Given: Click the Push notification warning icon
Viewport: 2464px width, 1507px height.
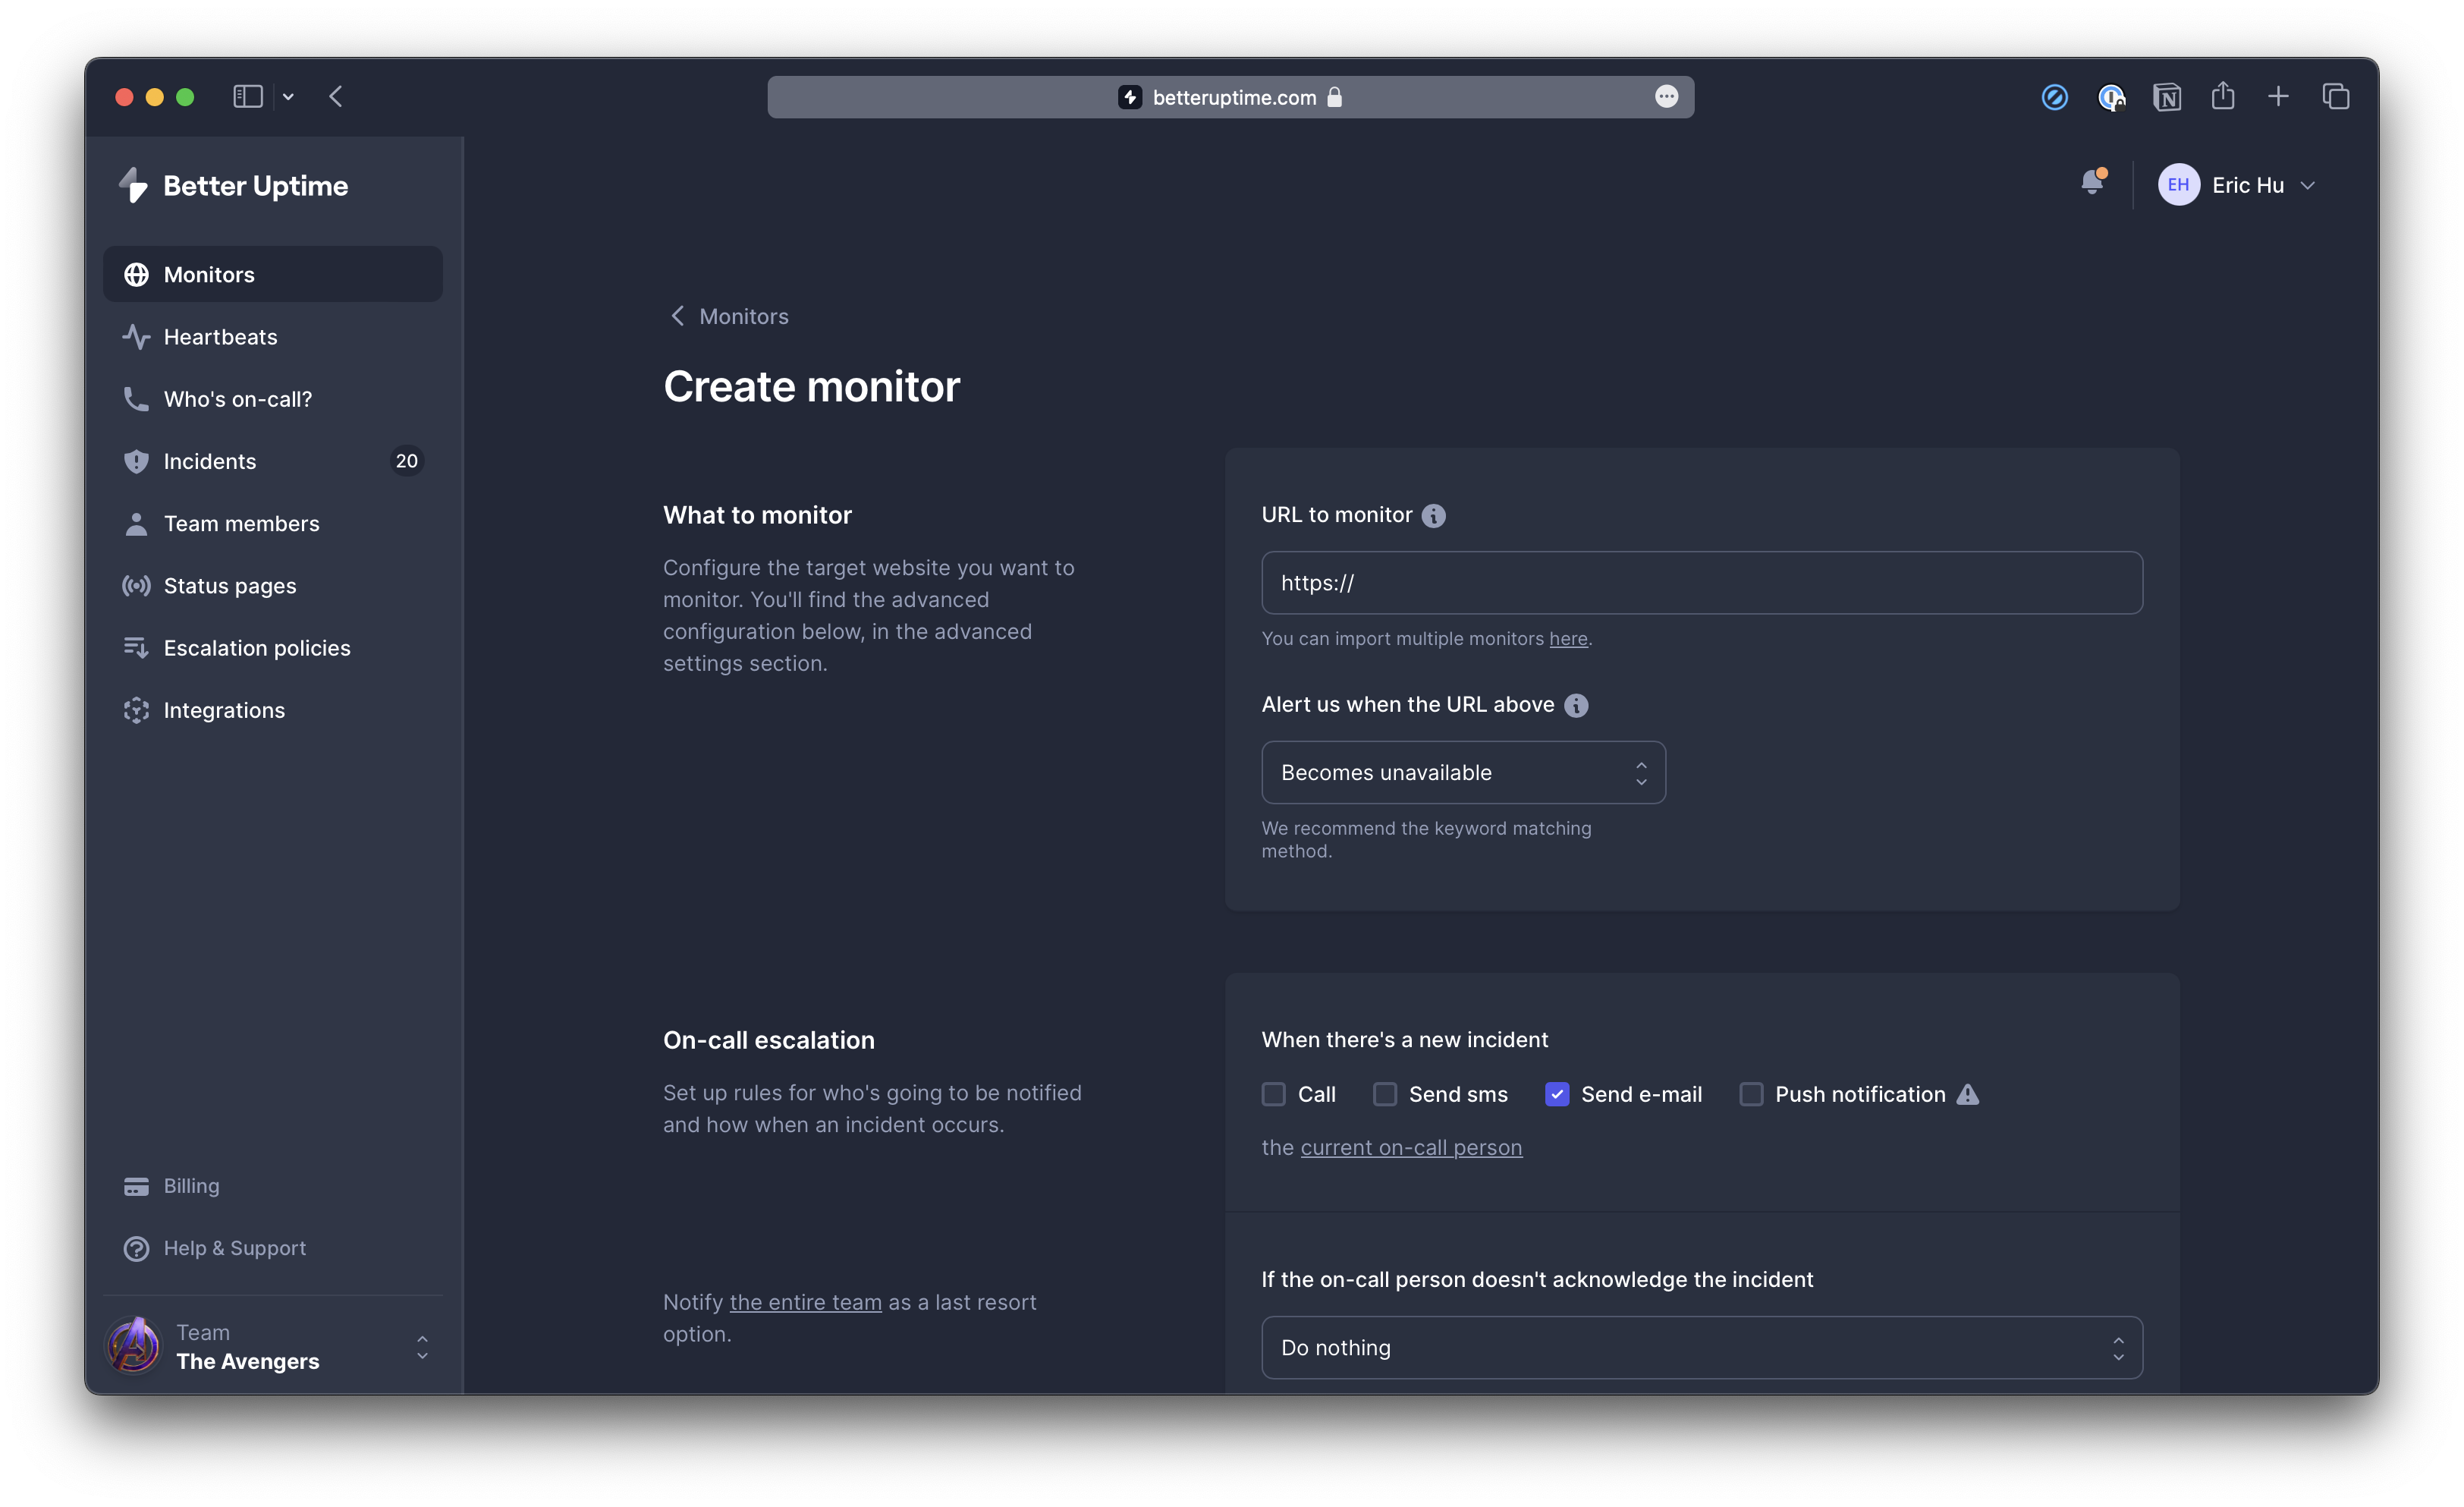Looking at the screenshot, I should tap(1968, 1095).
